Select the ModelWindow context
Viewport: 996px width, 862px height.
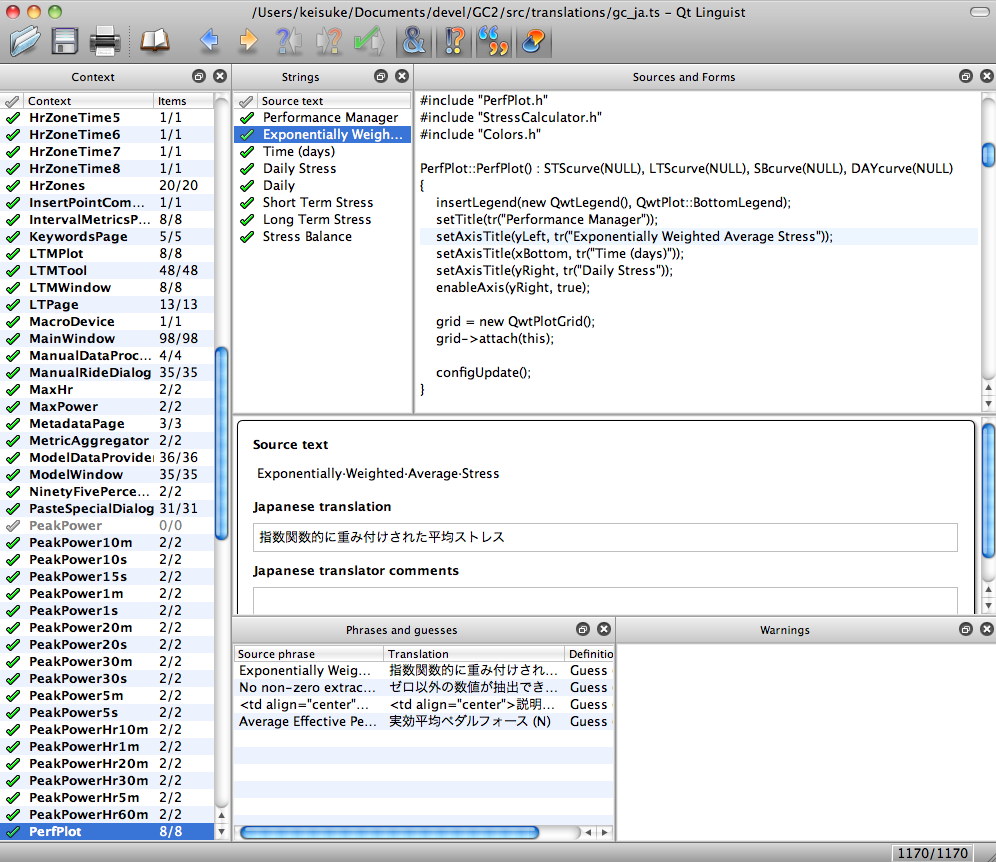[x=107, y=475]
